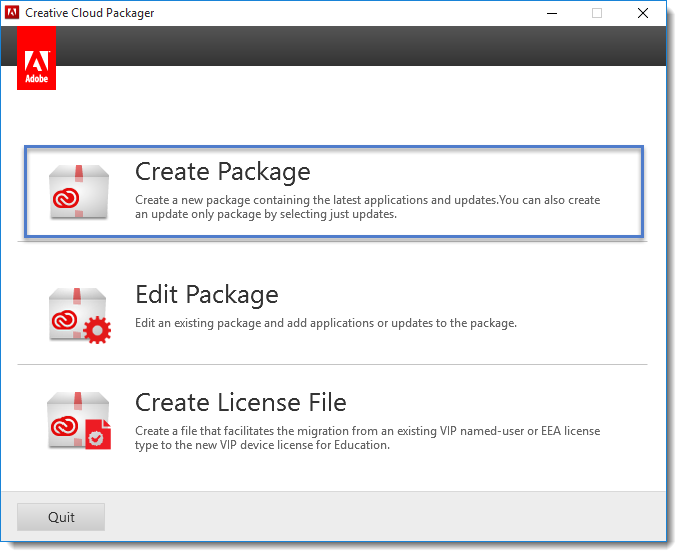The image size is (682, 557).
Task: Click the red Adobe logo
Action: pyautogui.click(x=37, y=58)
